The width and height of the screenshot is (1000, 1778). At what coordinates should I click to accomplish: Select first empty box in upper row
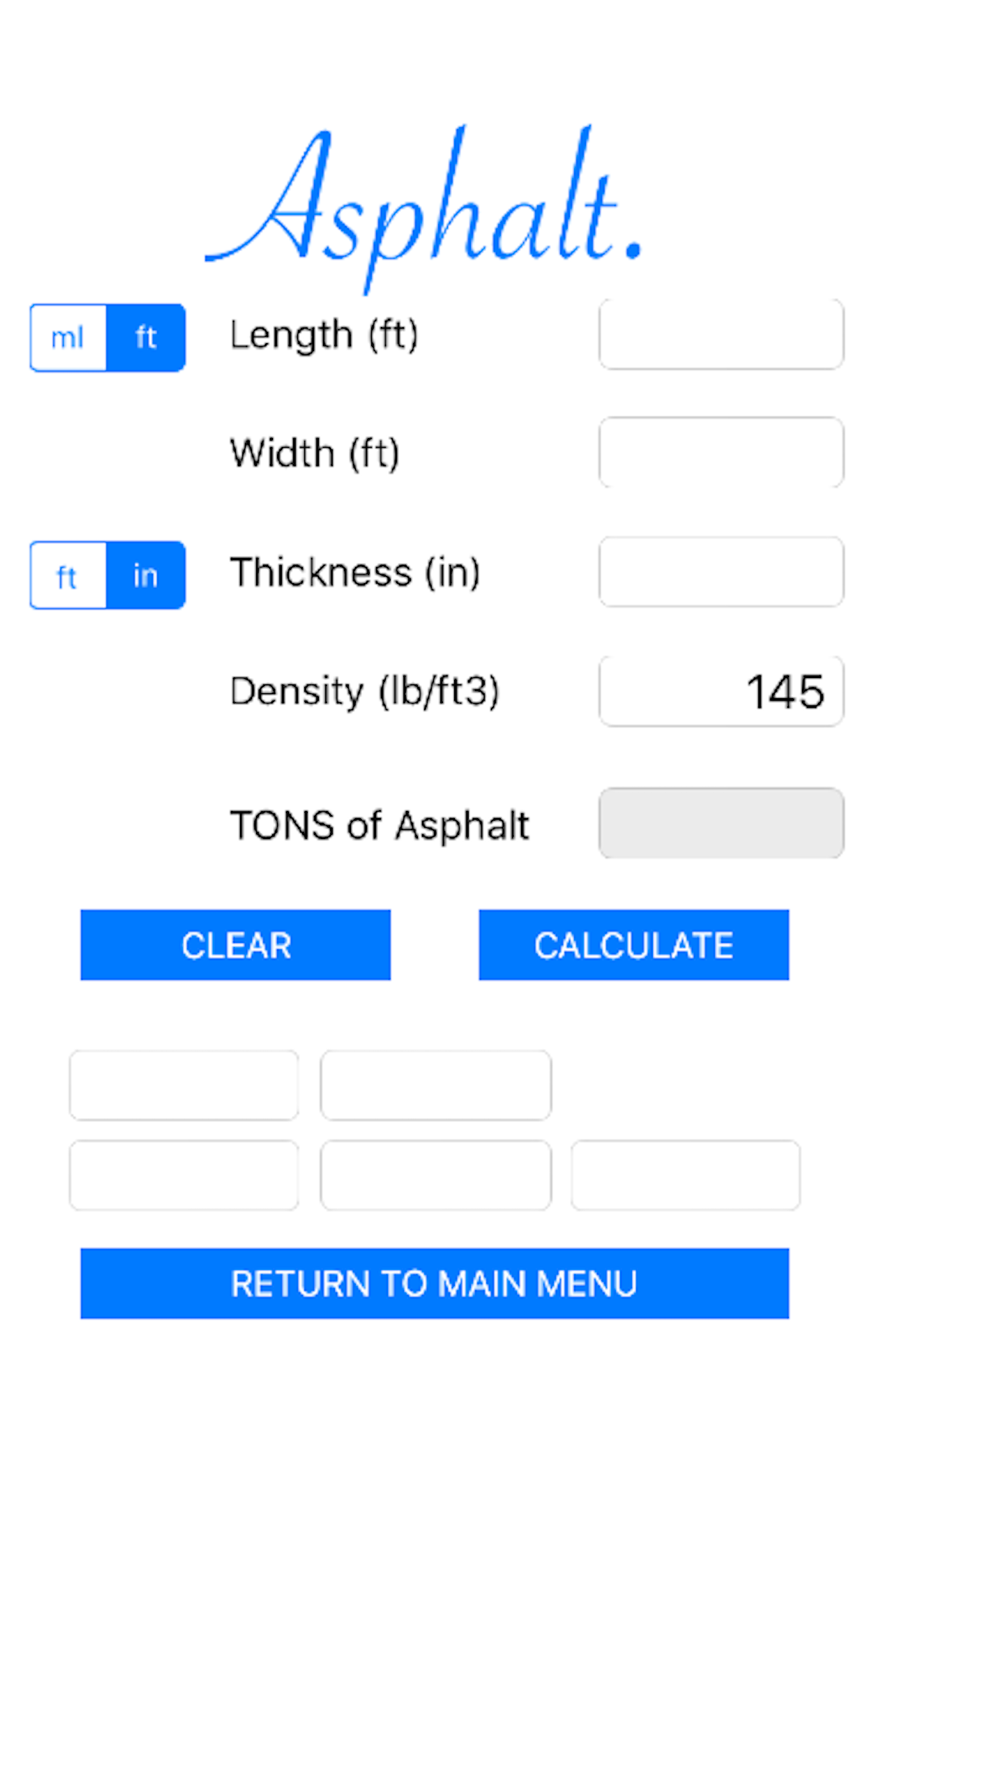click(184, 1085)
